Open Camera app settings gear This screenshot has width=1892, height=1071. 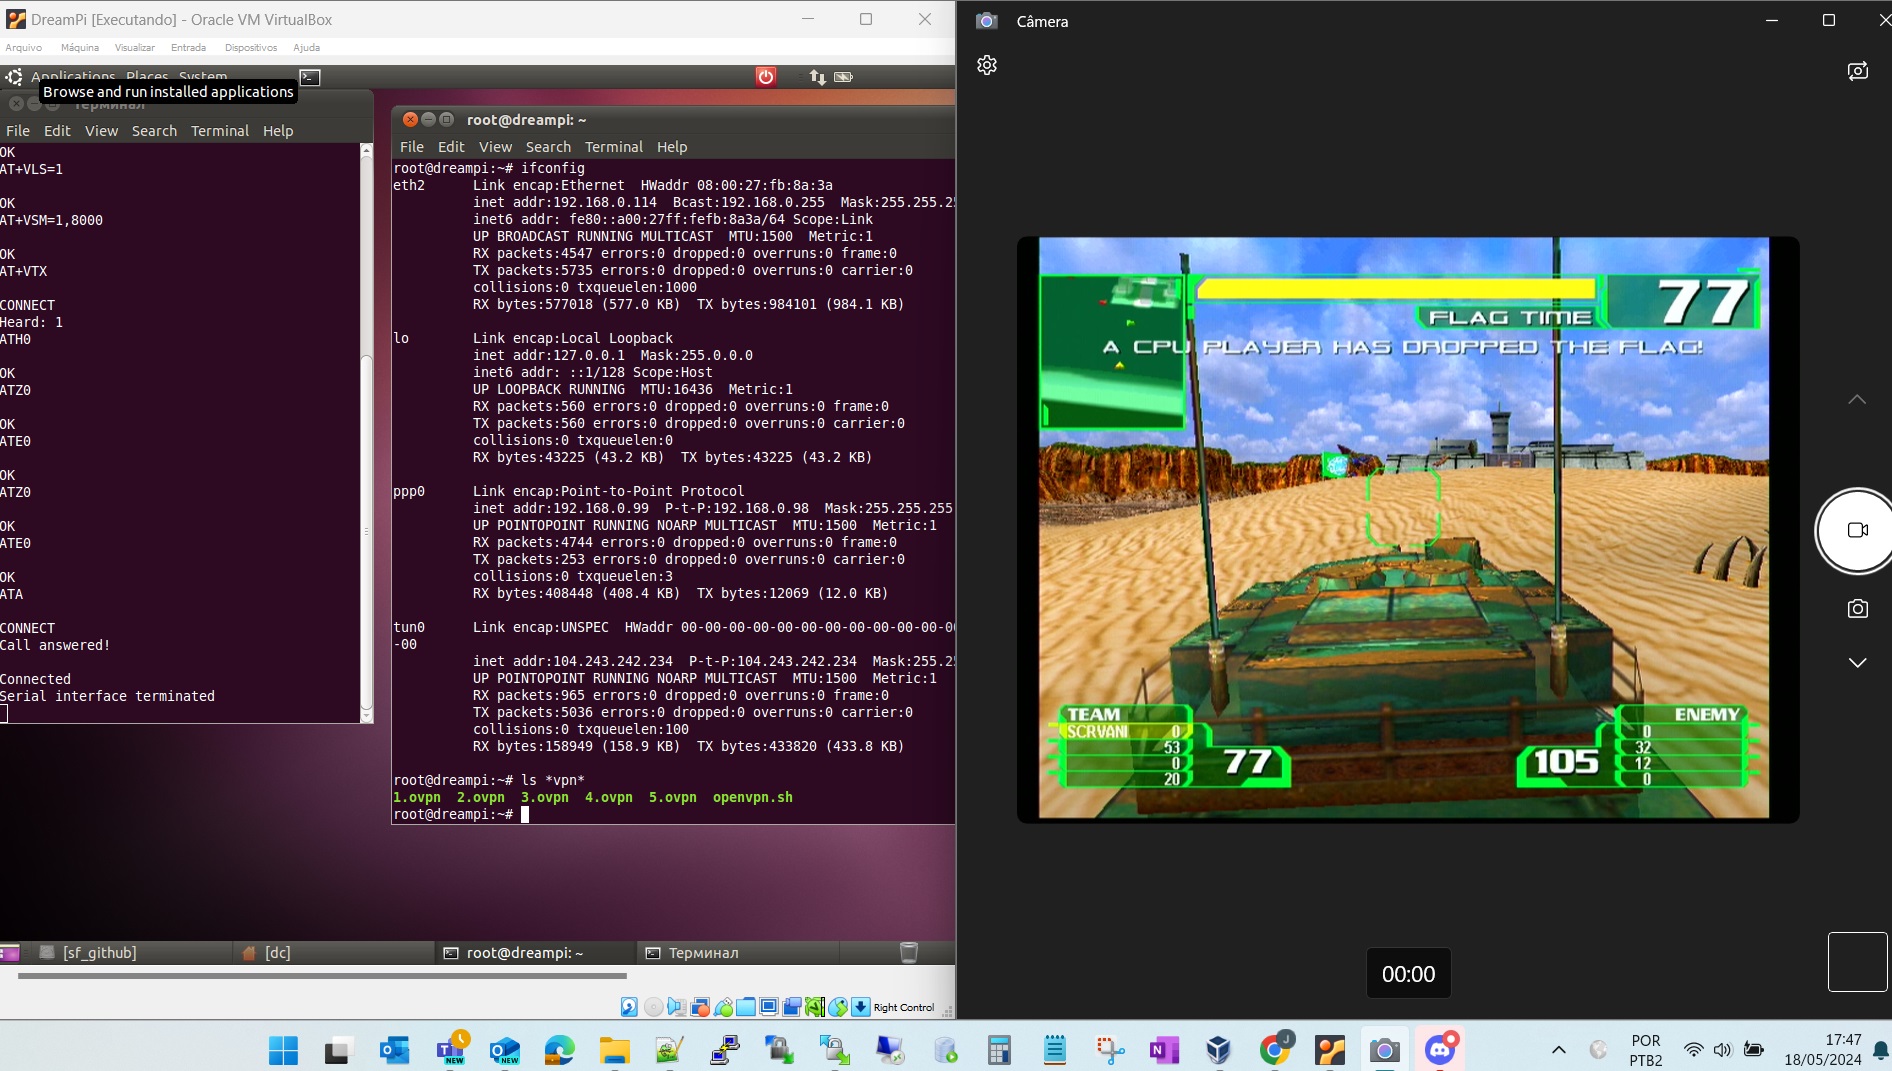[x=987, y=65]
